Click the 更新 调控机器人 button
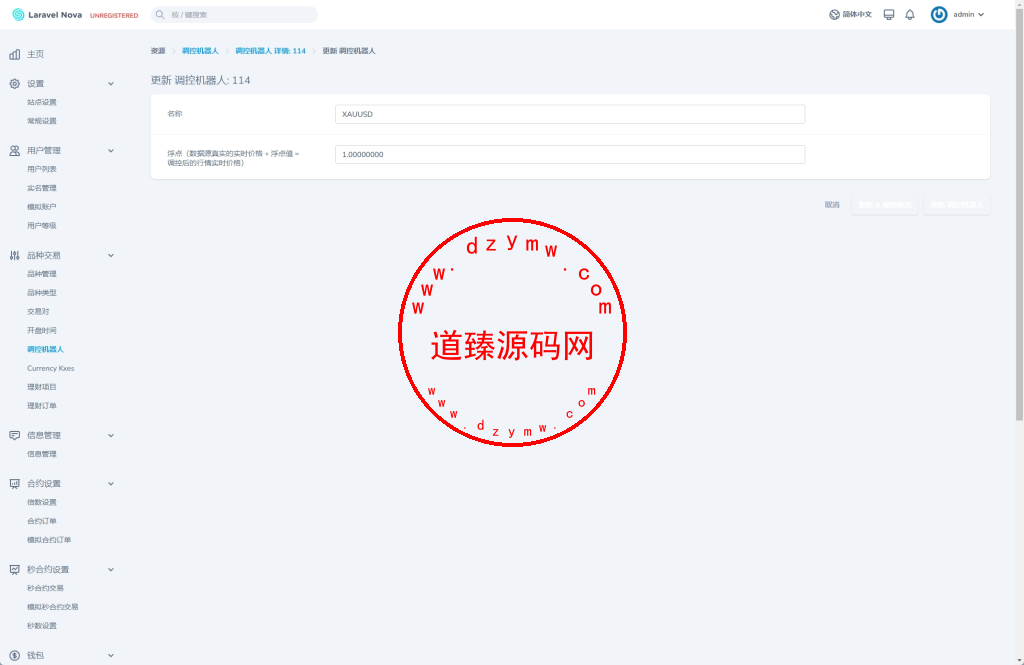The image size is (1024, 665). tap(957, 205)
